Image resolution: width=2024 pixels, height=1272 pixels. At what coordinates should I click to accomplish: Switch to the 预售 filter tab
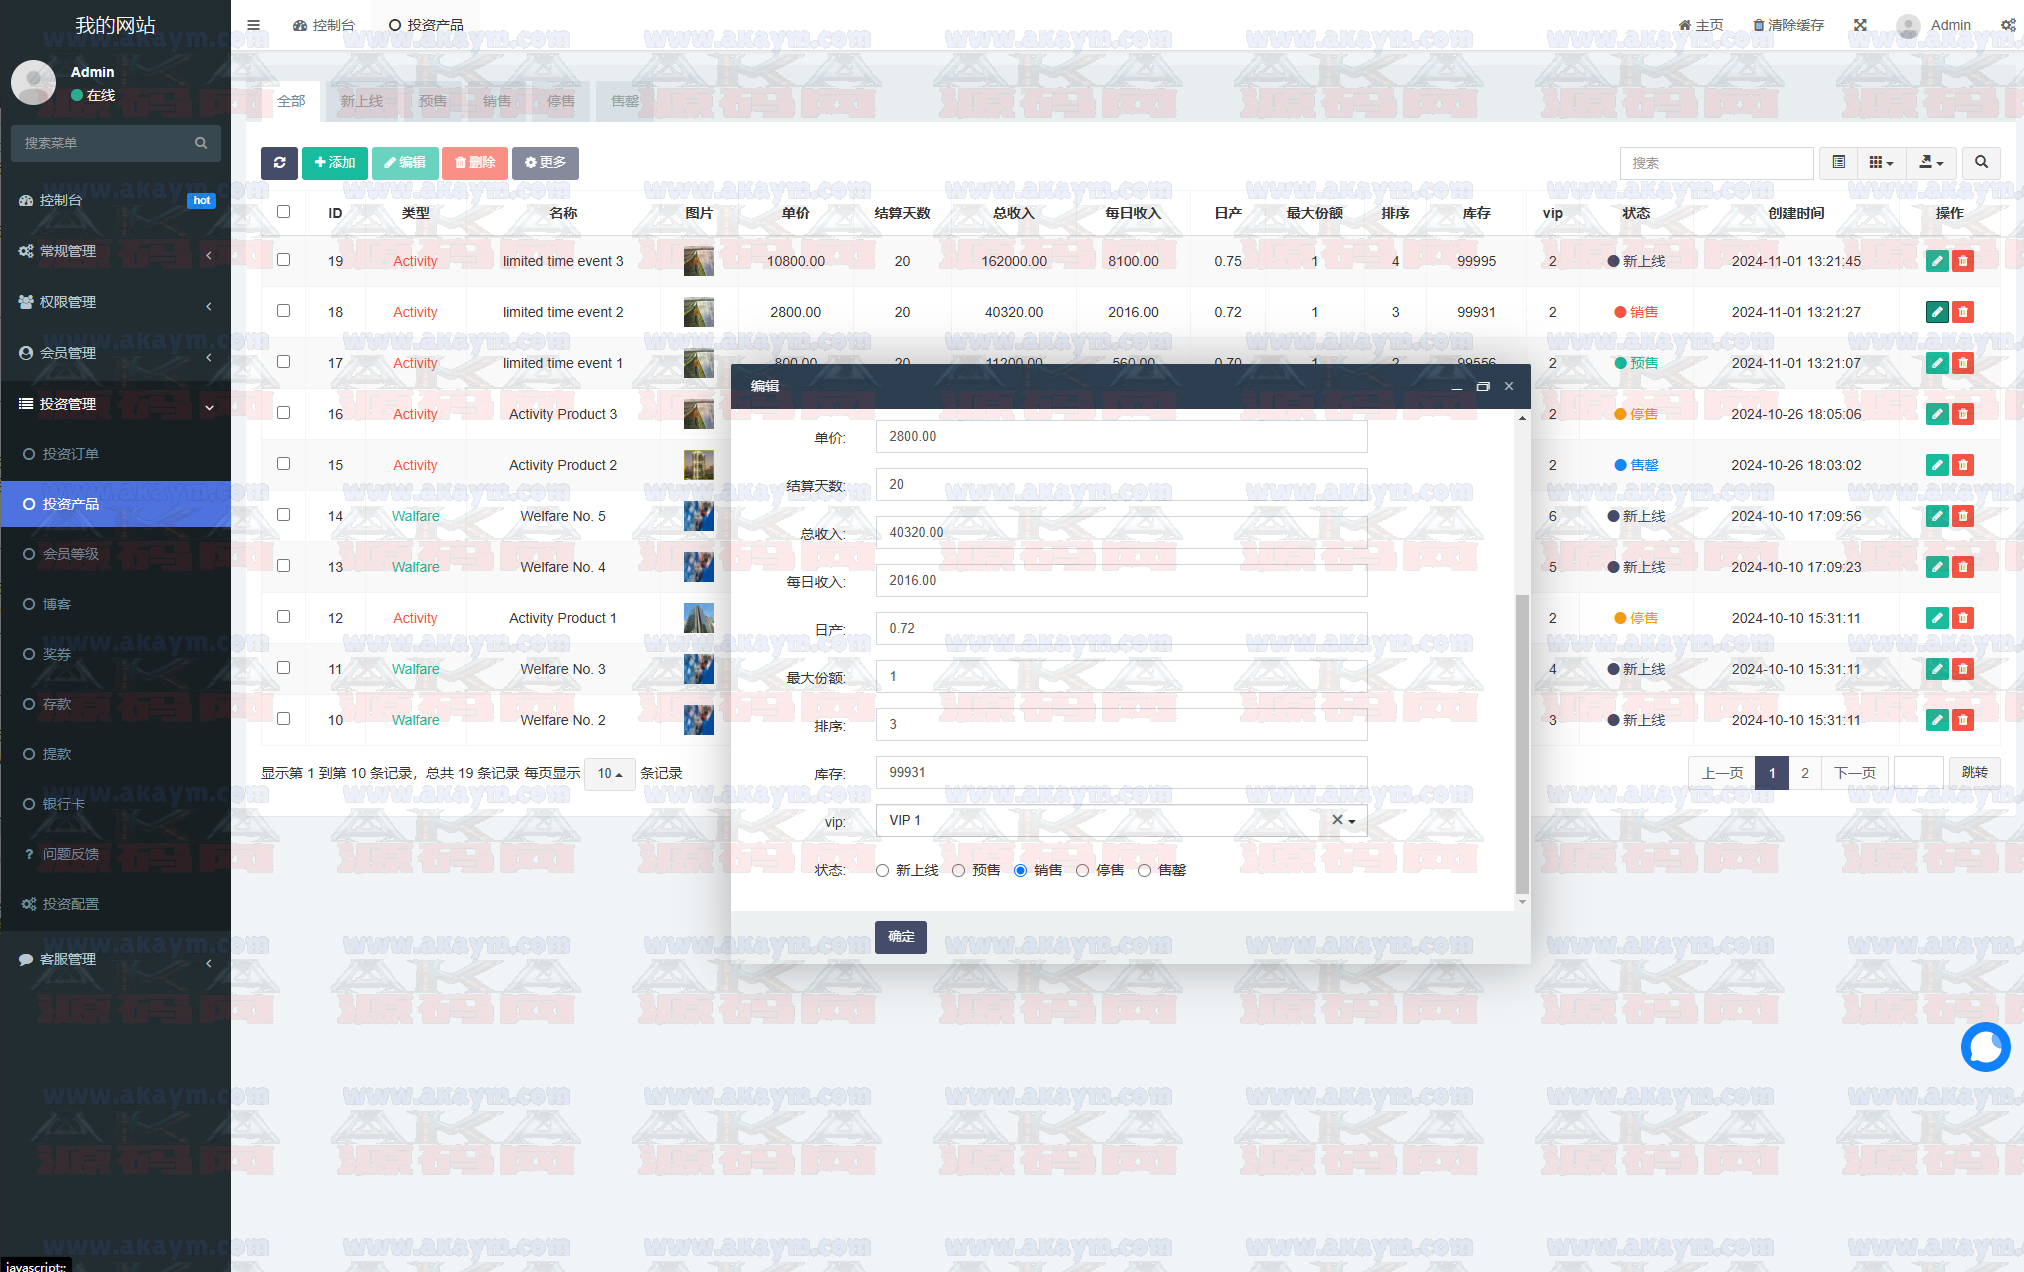tap(432, 101)
